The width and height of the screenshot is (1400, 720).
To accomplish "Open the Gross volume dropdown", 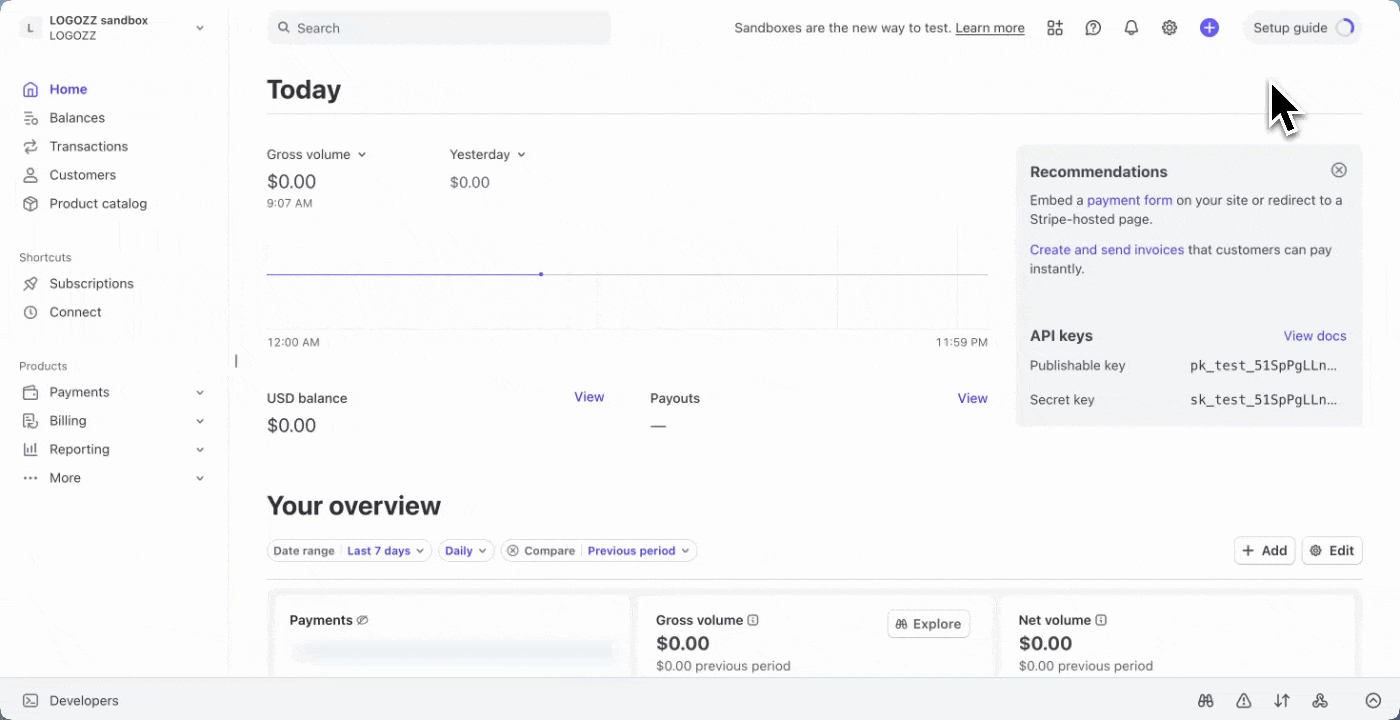I will [x=316, y=155].
